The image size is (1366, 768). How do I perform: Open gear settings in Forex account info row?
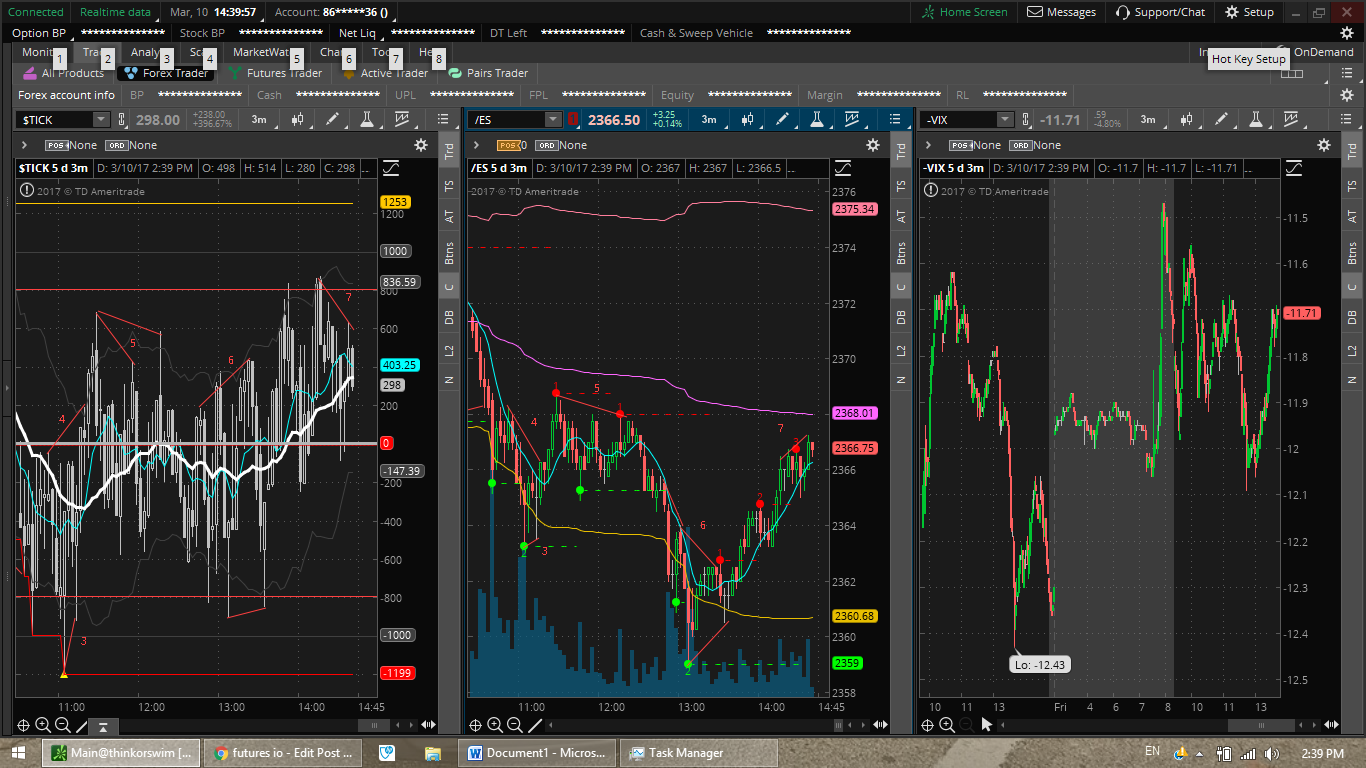coord(1346,95)
